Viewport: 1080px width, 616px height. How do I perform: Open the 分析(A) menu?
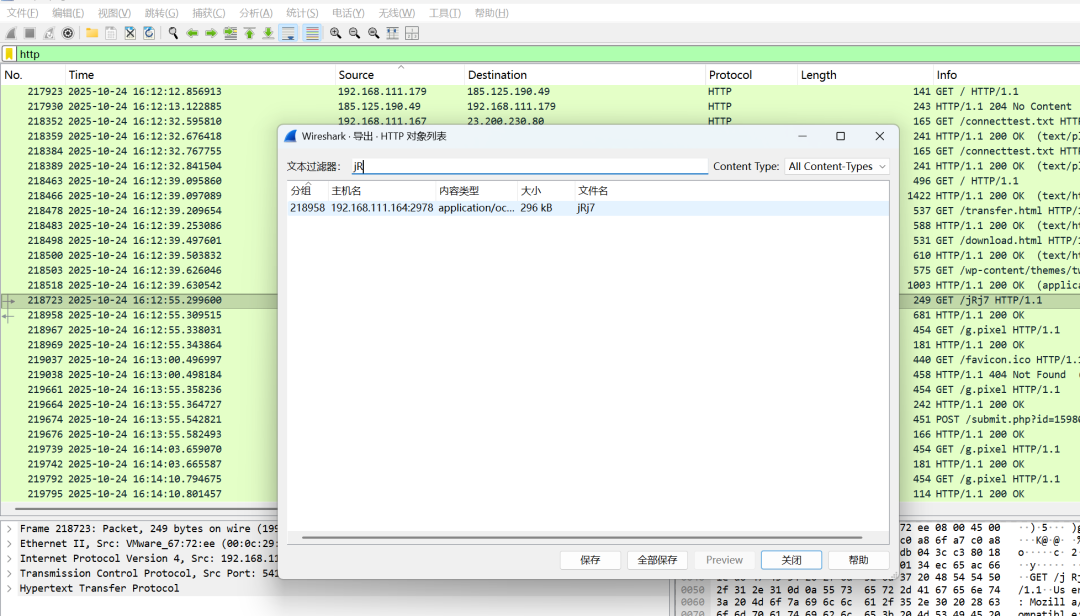click(256, 13)
